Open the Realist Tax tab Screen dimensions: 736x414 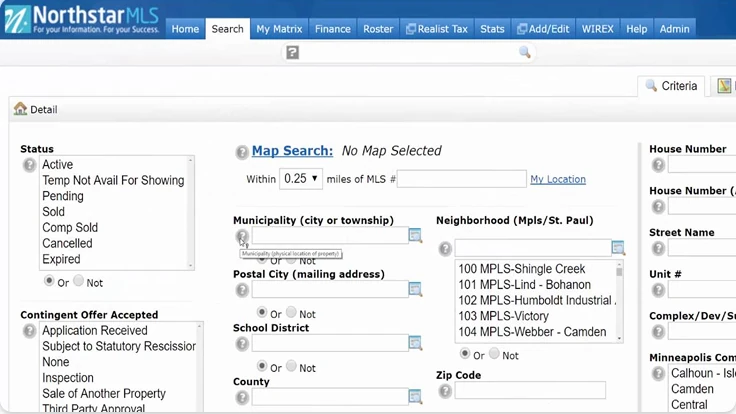pos(437,29)
